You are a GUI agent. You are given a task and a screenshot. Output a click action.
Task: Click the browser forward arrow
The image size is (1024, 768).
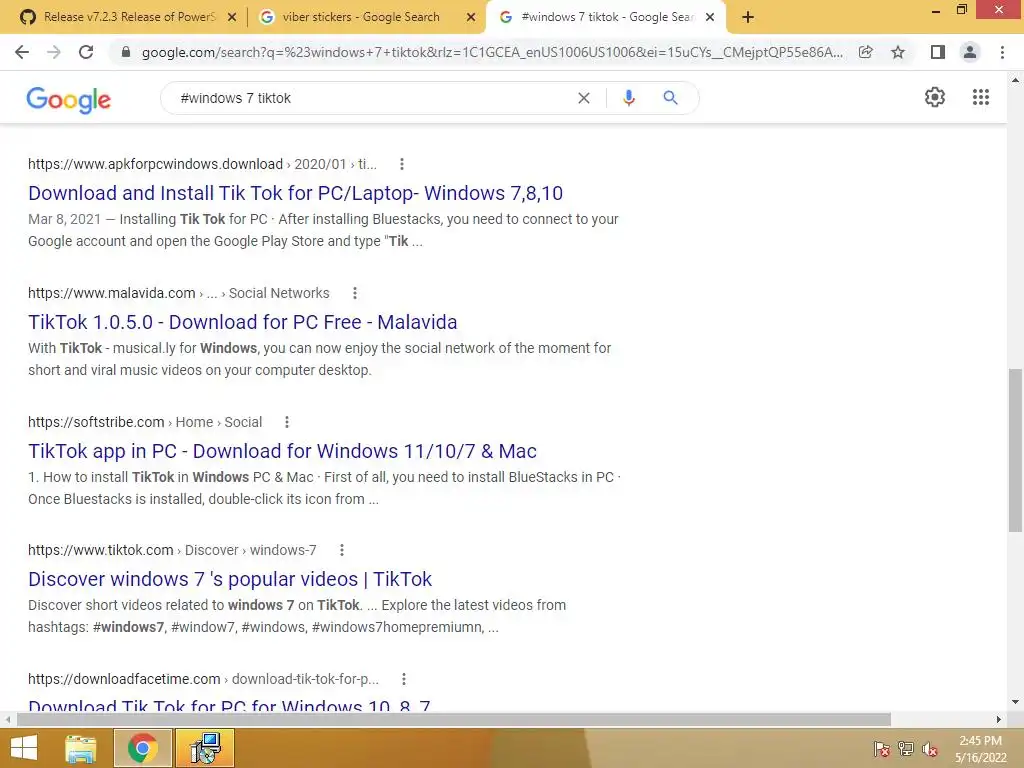(x=54, y=52)
